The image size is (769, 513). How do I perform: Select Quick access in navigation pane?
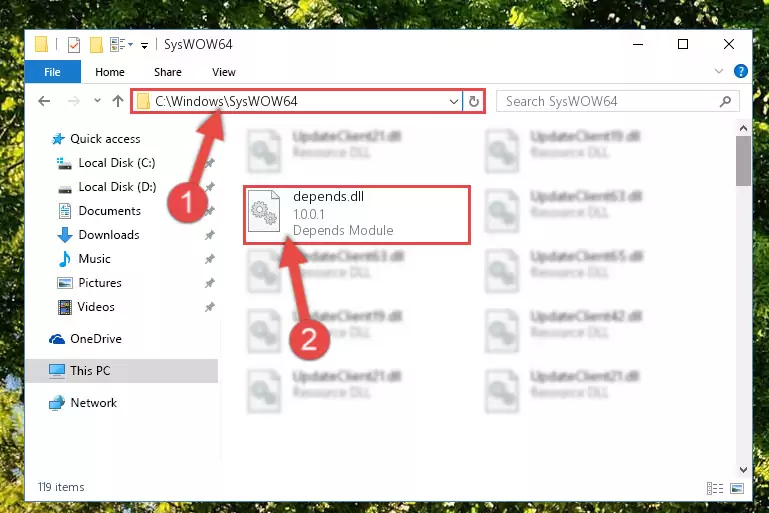[105, 139]
